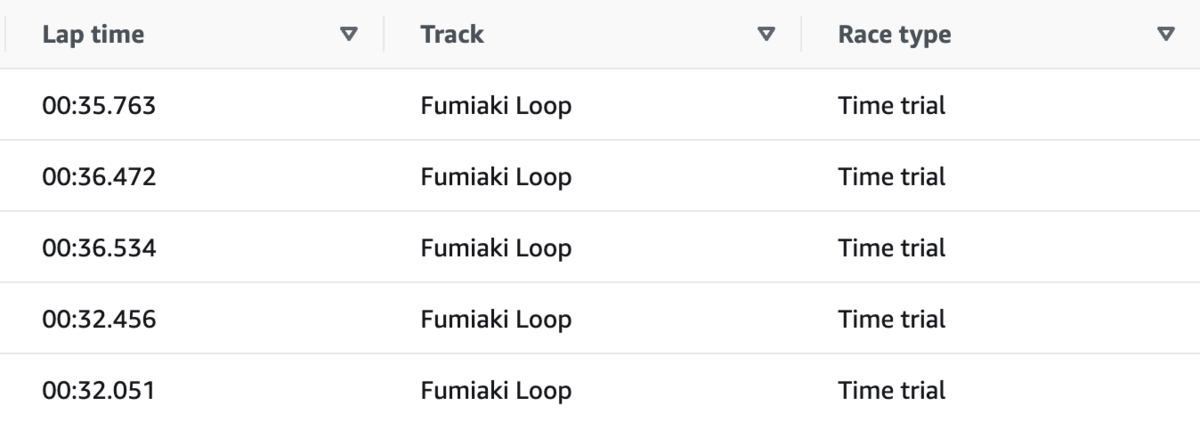Select the Track column header label
Image resolution: width=1200 pixels, height=422 pixels.
(x=452, y=34)
